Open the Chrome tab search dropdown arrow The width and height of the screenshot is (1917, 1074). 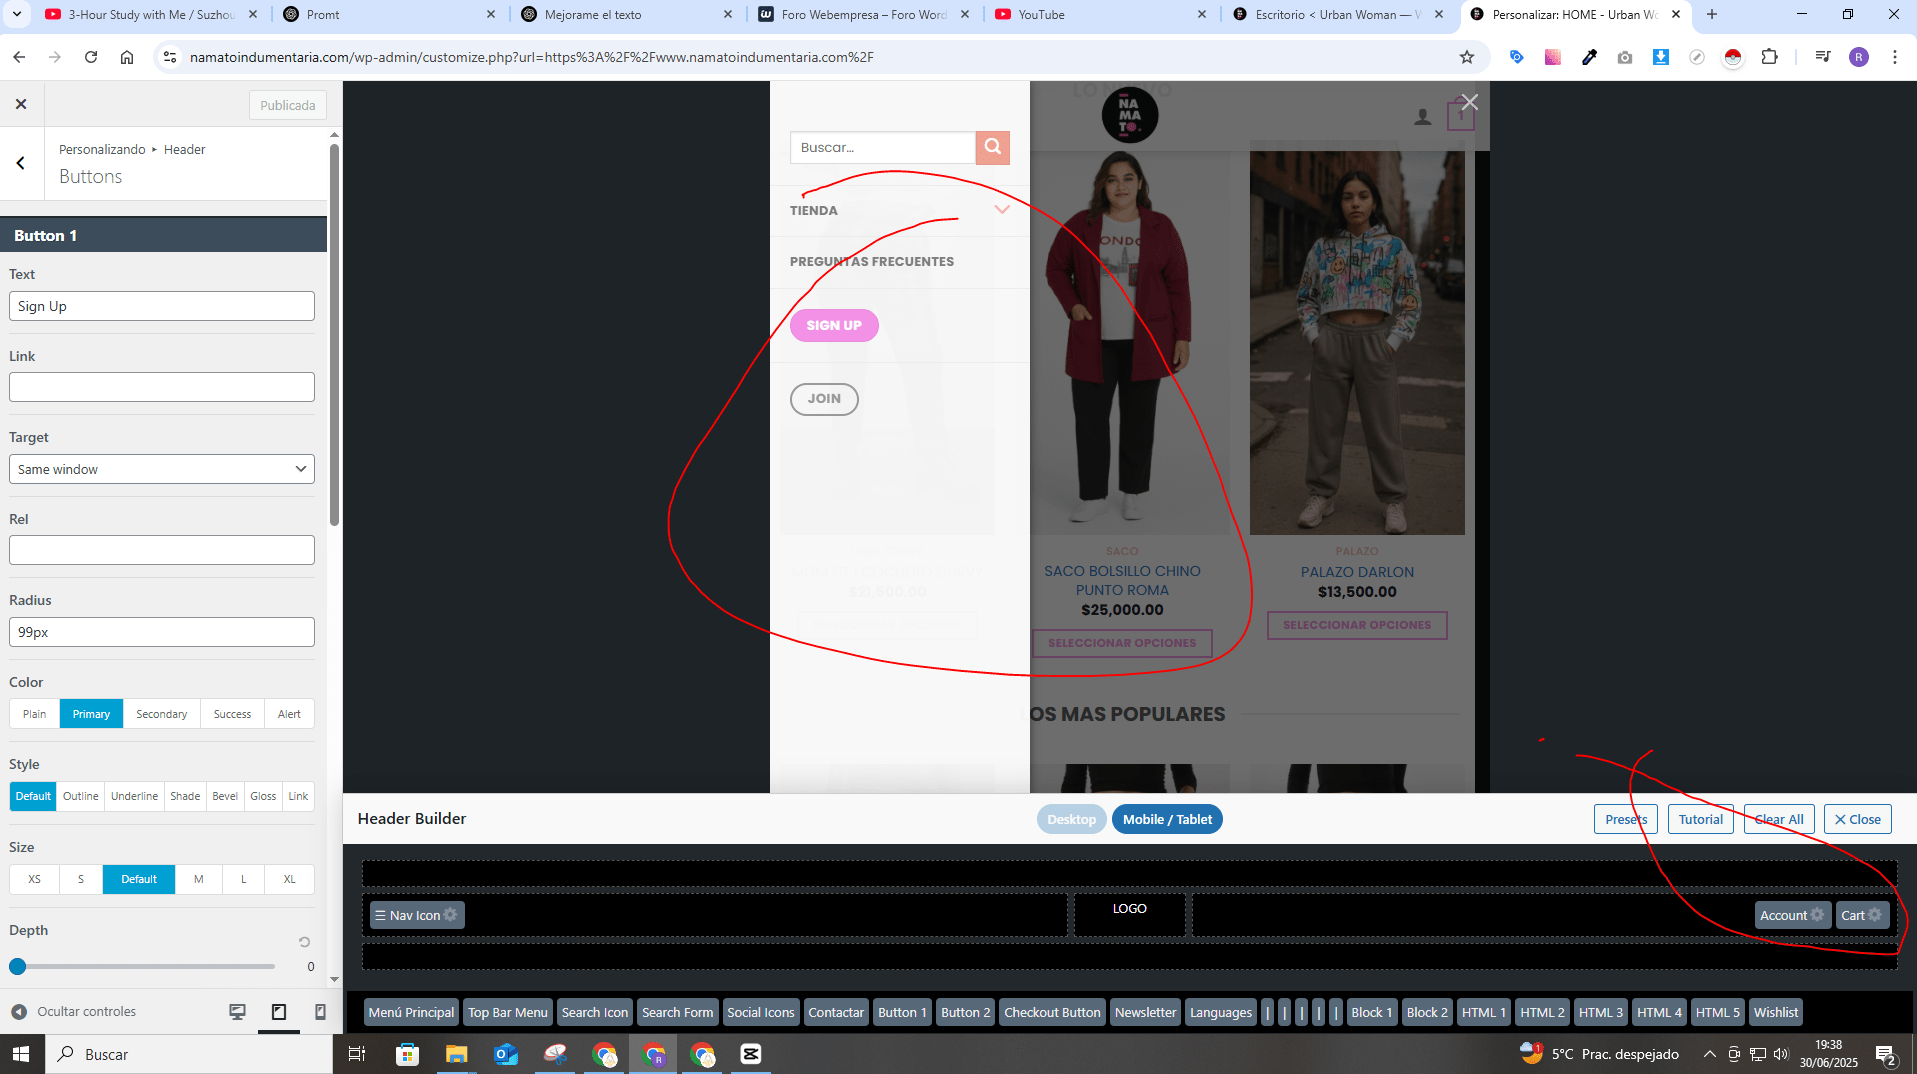[x=17, y=14]
